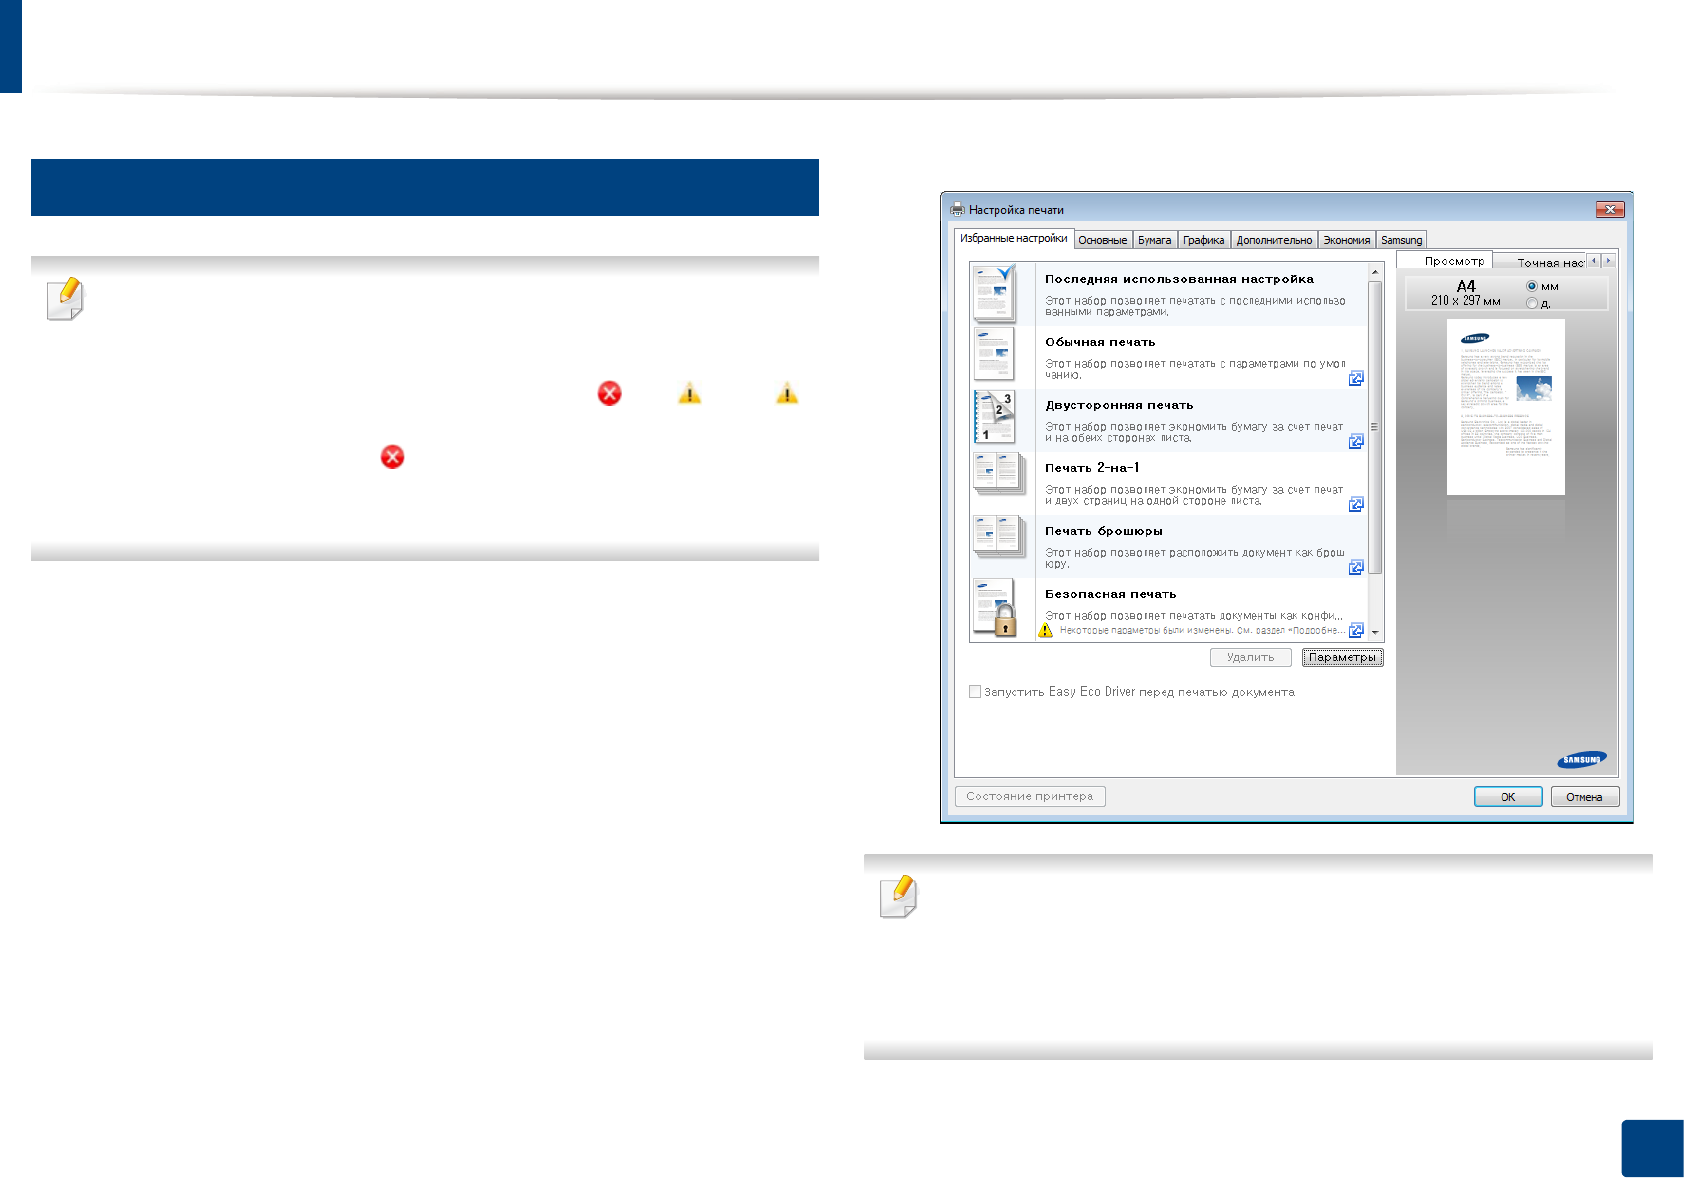The height and width of the screenshot is (1190, 1684).
Task: Select 'Последняя использованная настройка' checkmark preset icon
Action: click(x=994, y=291)
